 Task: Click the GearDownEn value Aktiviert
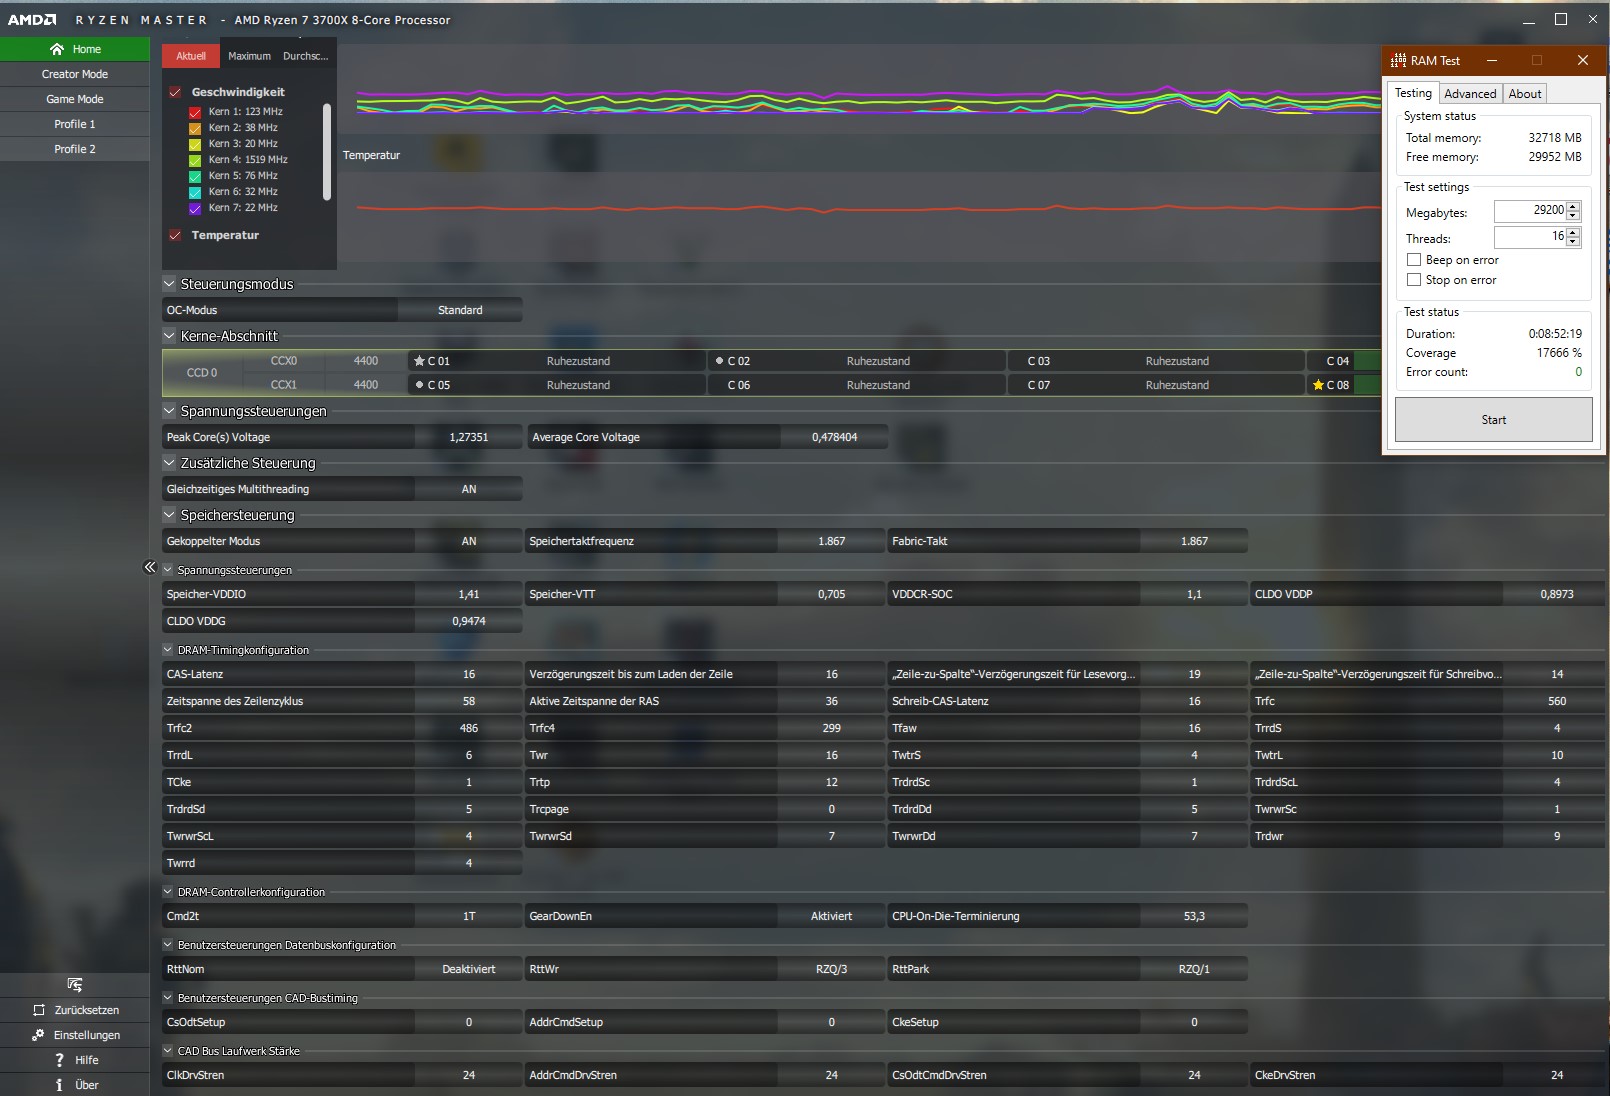831,916
